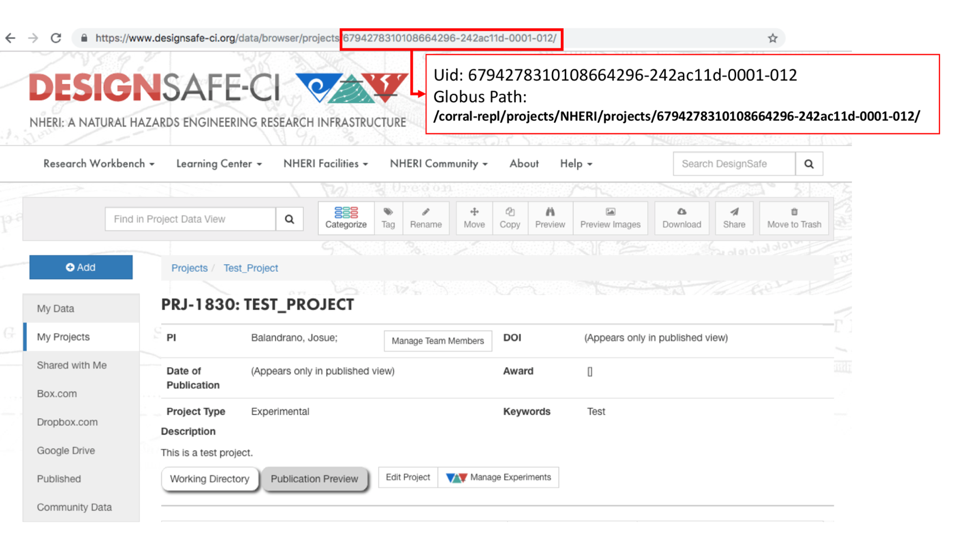The image size is (974, 547).
Task: Click the Test_Project breadcrumb link
Action: point(251,268)
